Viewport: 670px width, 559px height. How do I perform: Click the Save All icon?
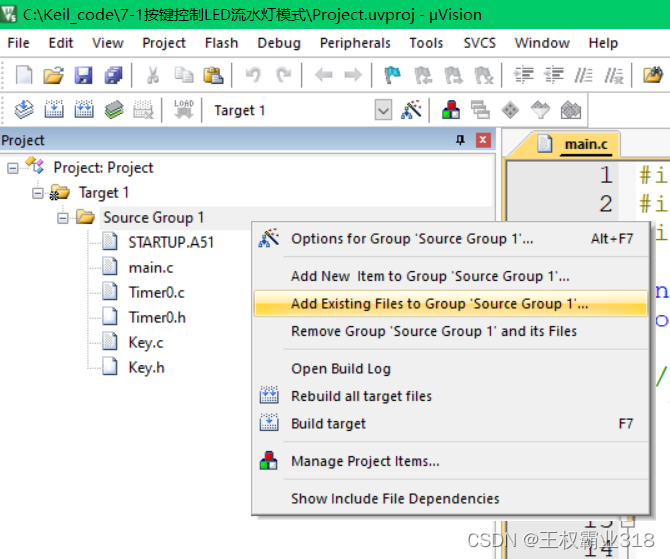113,75
